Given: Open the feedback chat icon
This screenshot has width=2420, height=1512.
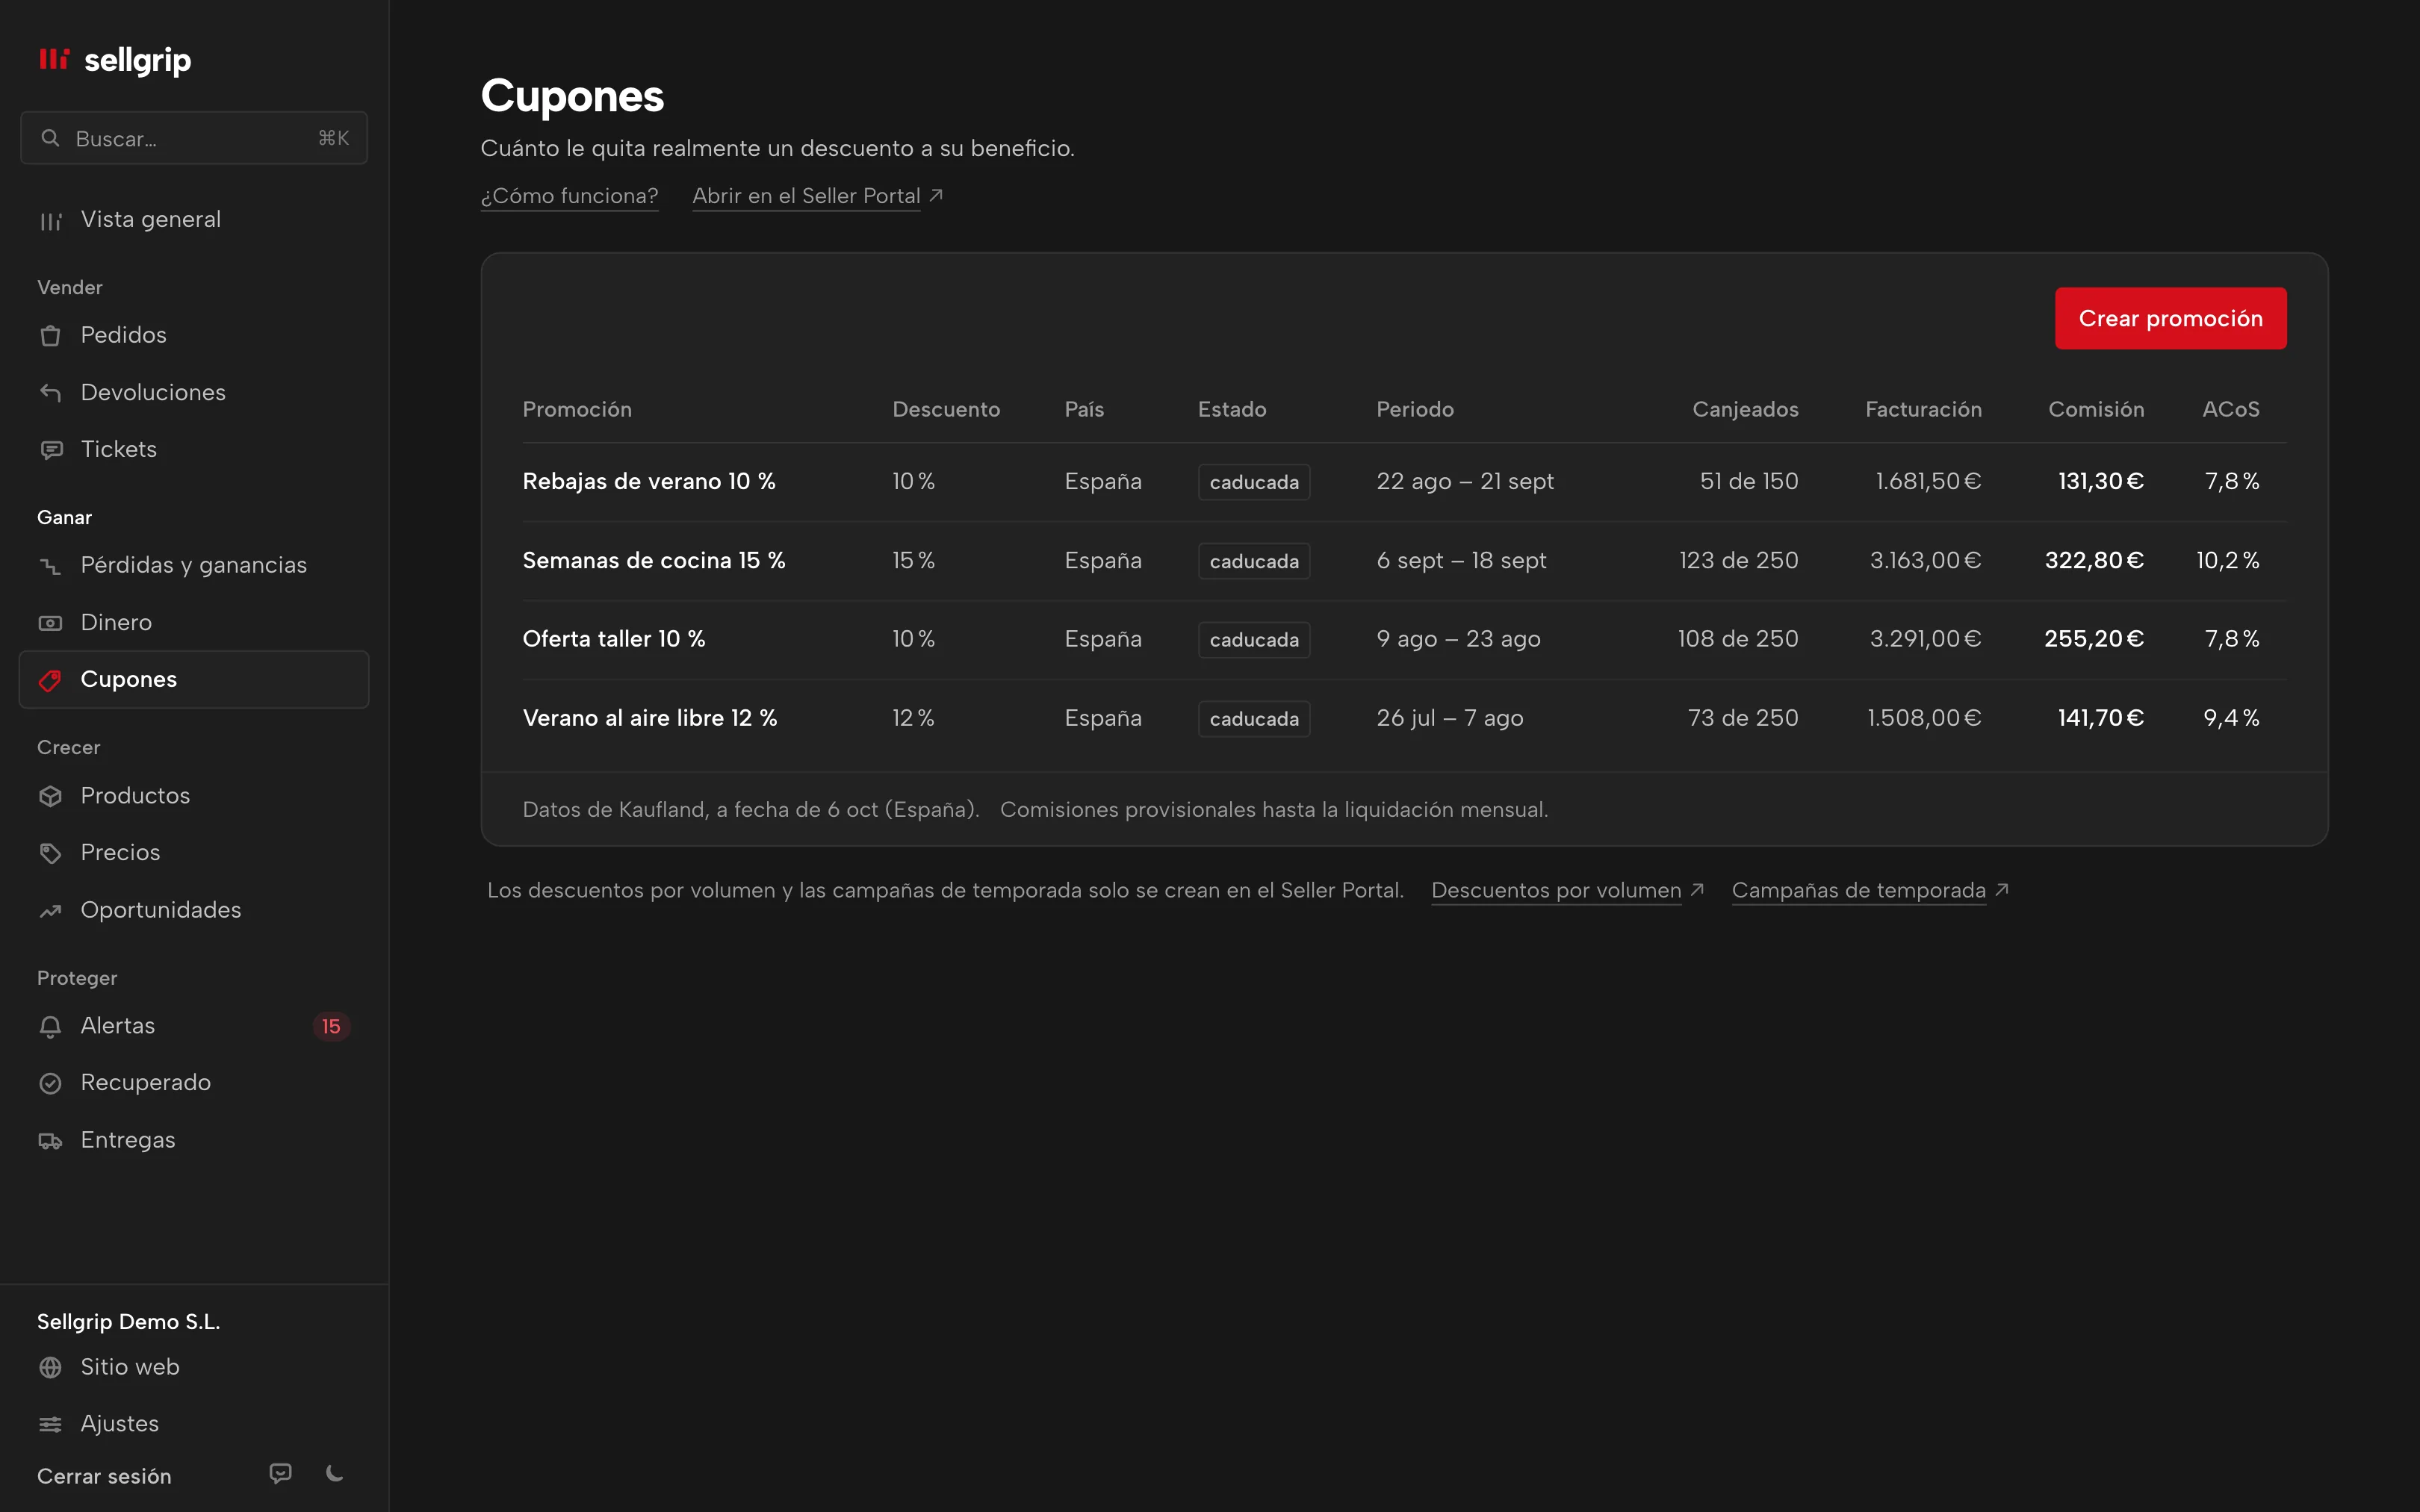Looking at the screenshot, I should [281, 1473].
